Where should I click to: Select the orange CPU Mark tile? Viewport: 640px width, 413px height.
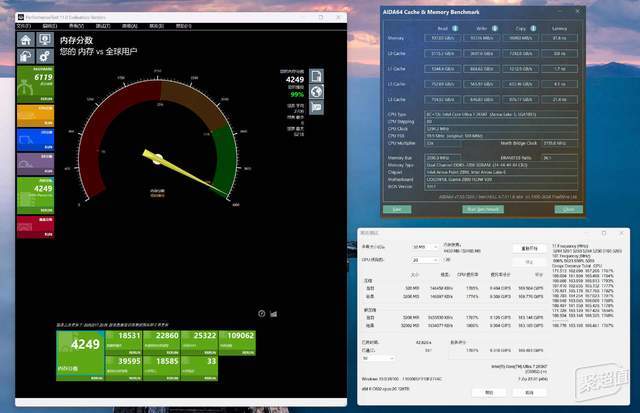(36, 115)
